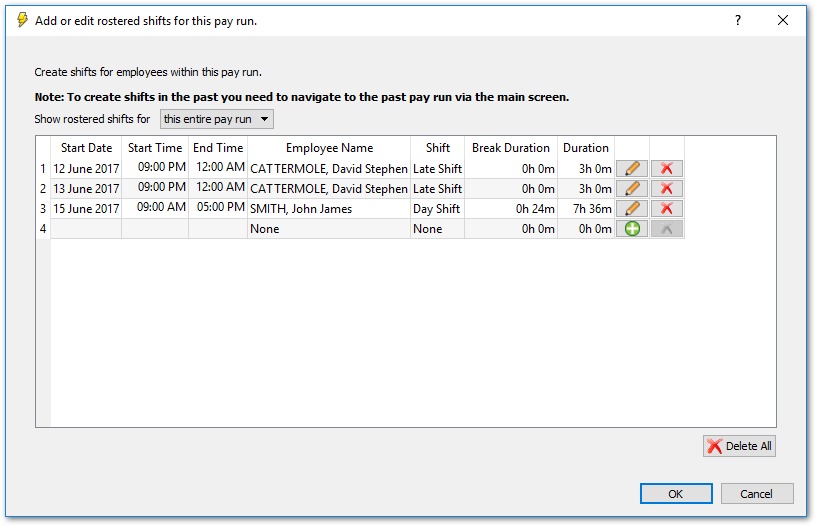Screen dimensions: 816x526
Task: Edit the 12 June 2017 shift with pencil icon
Action: [632, 169]
